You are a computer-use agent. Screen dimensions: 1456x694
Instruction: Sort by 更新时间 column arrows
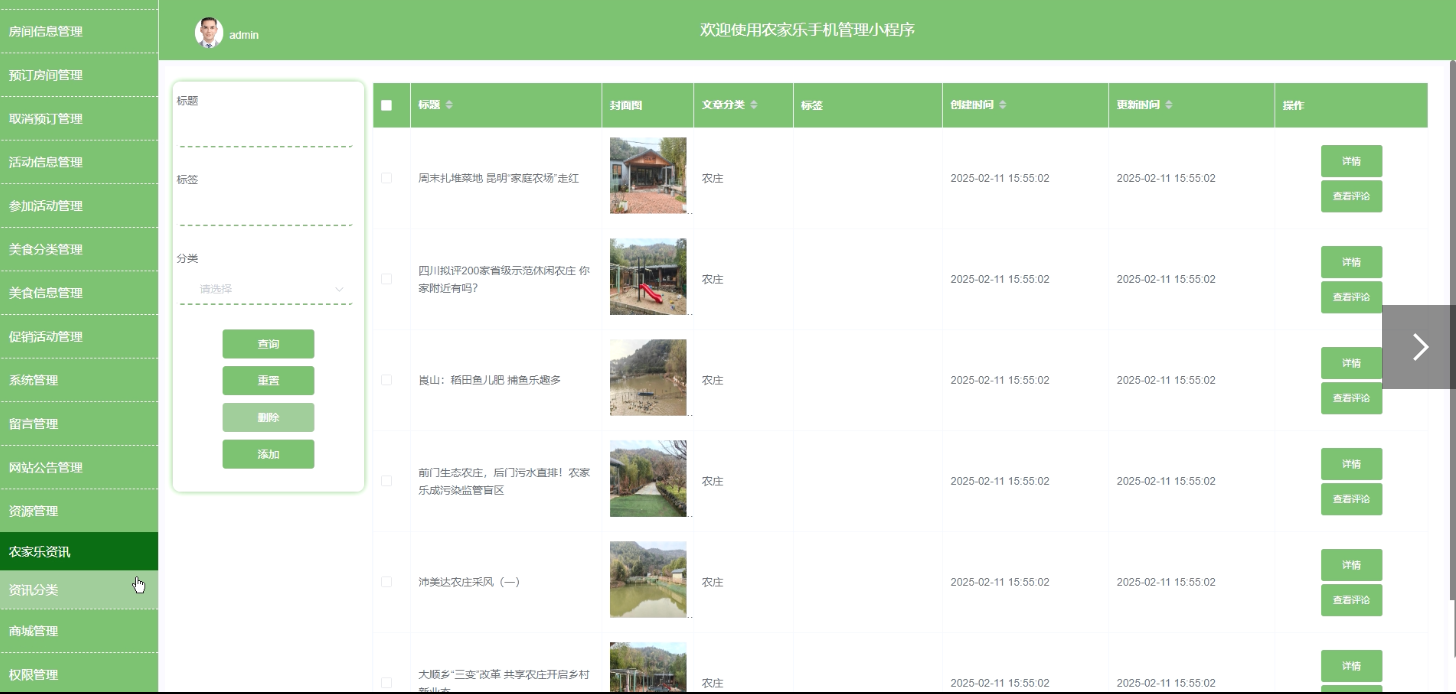1169,105
